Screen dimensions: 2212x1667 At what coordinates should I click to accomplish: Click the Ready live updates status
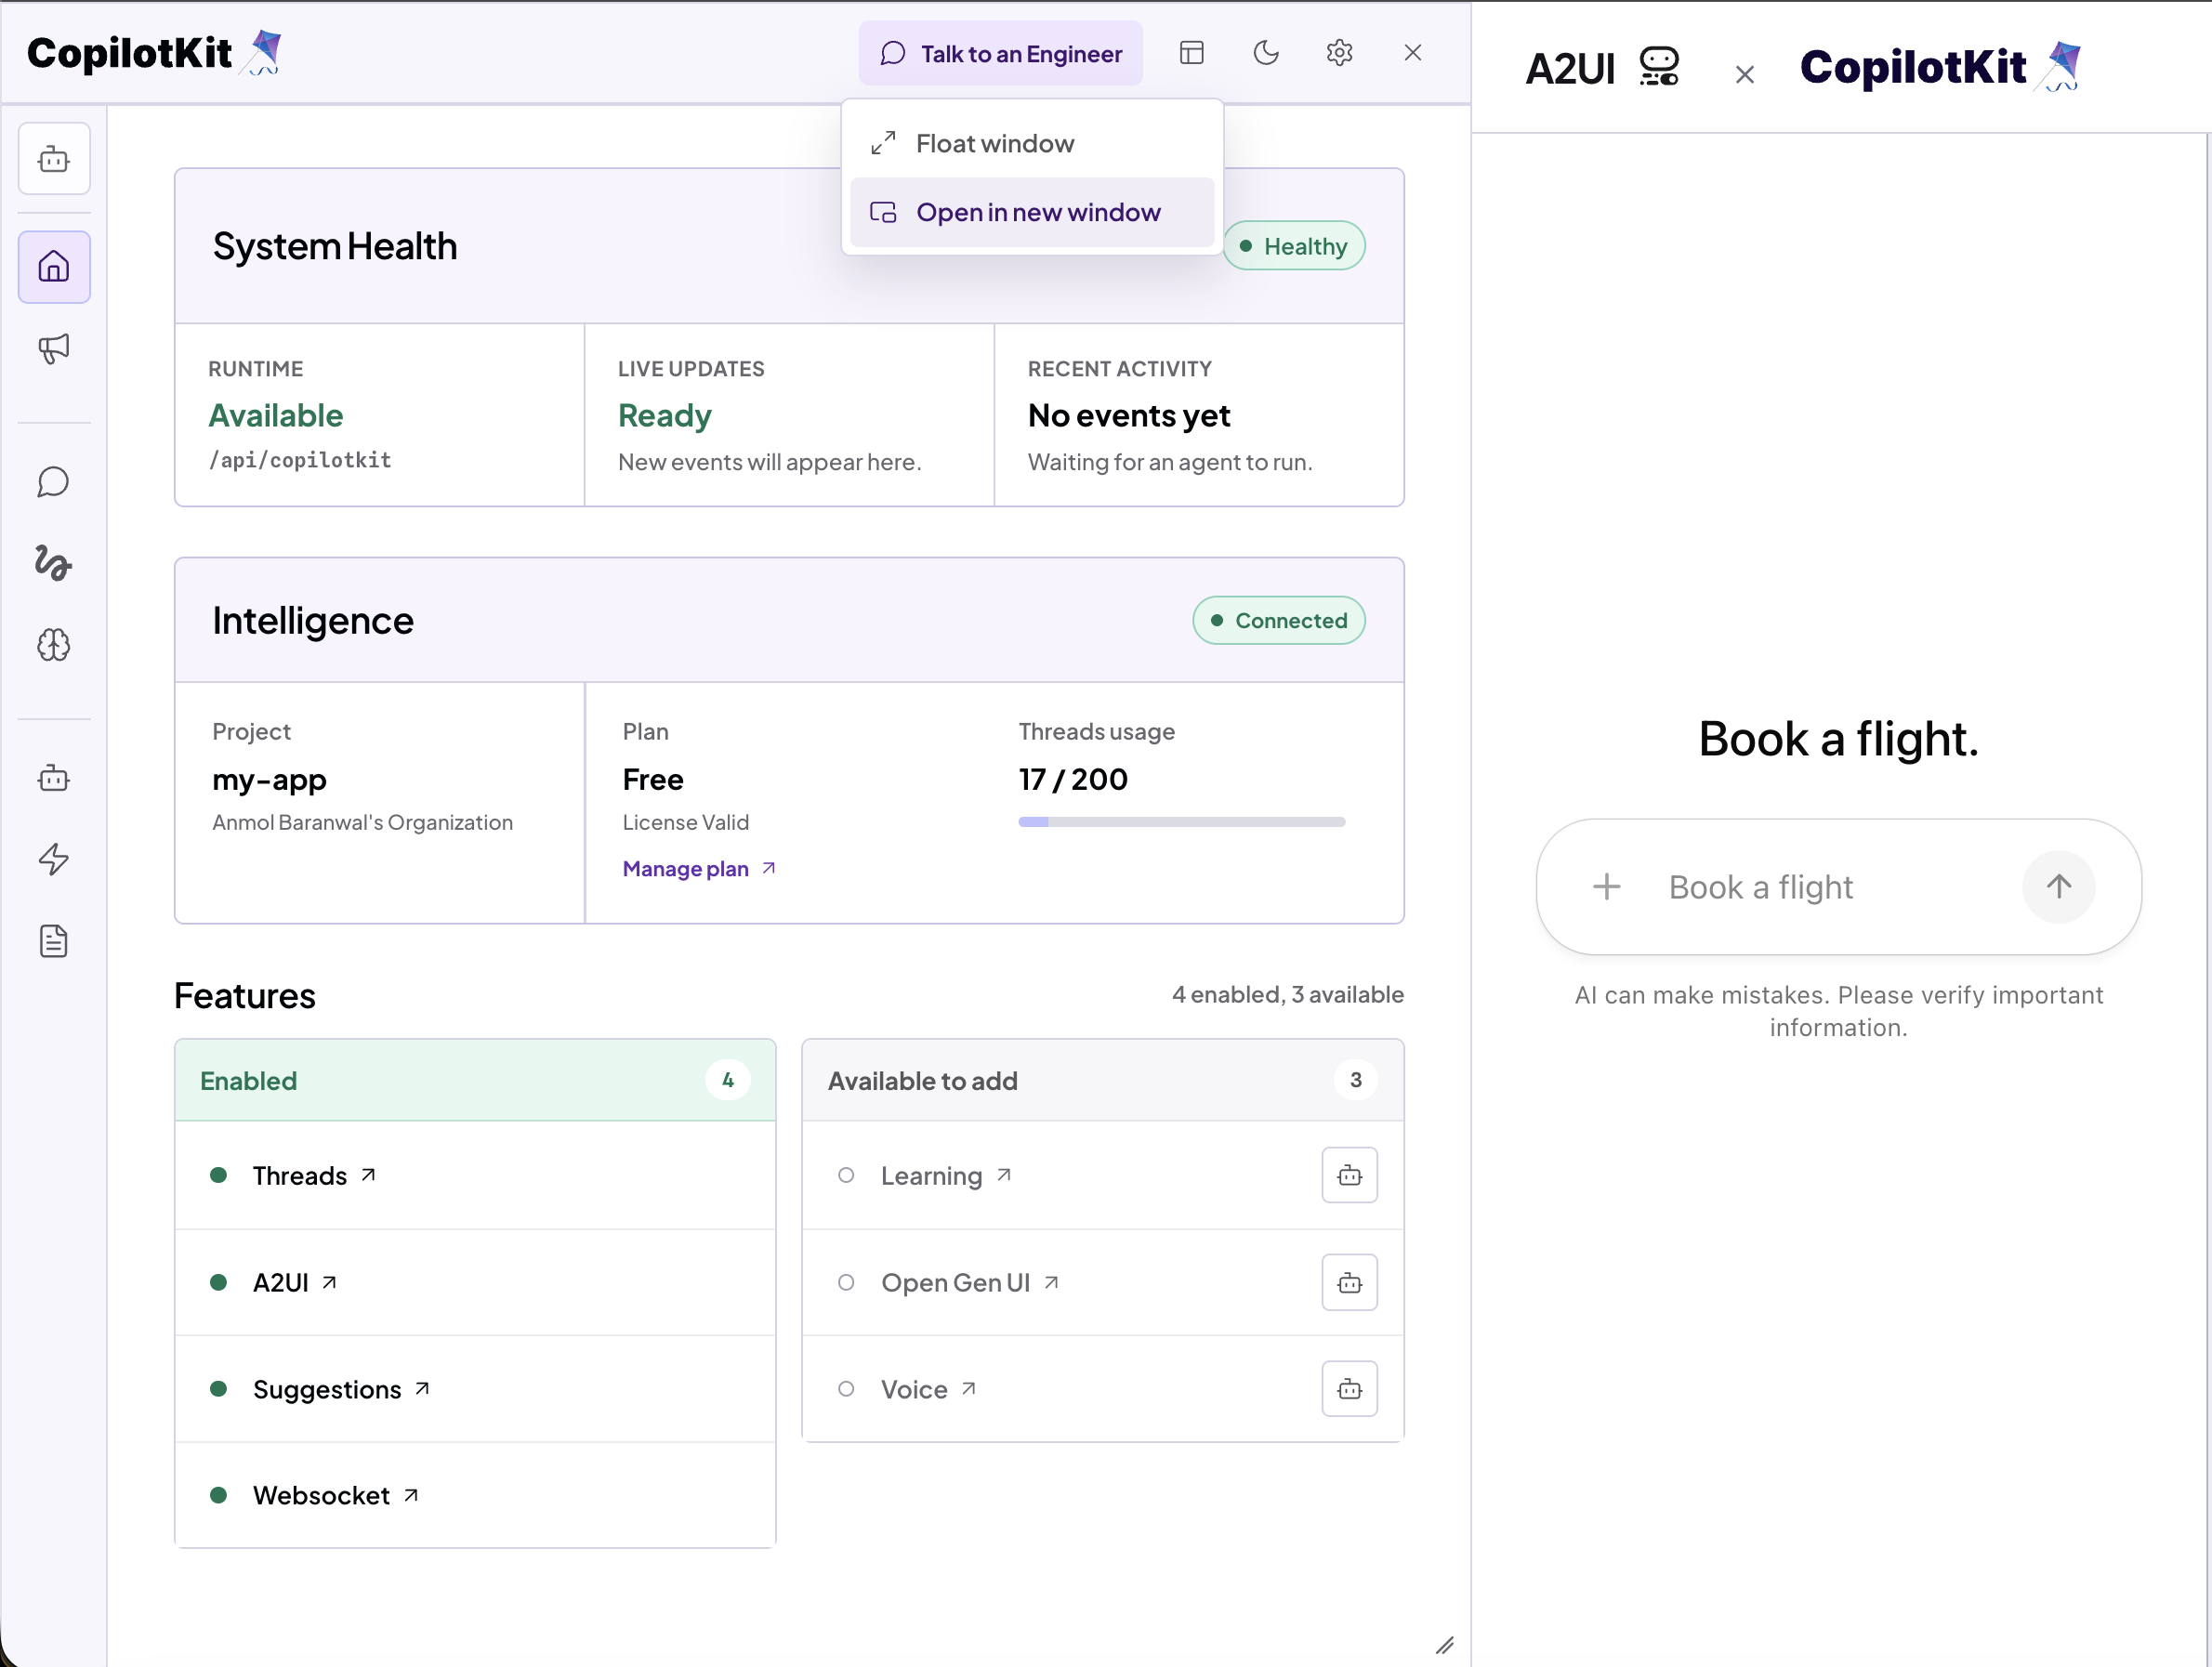(x=664, y=415)
